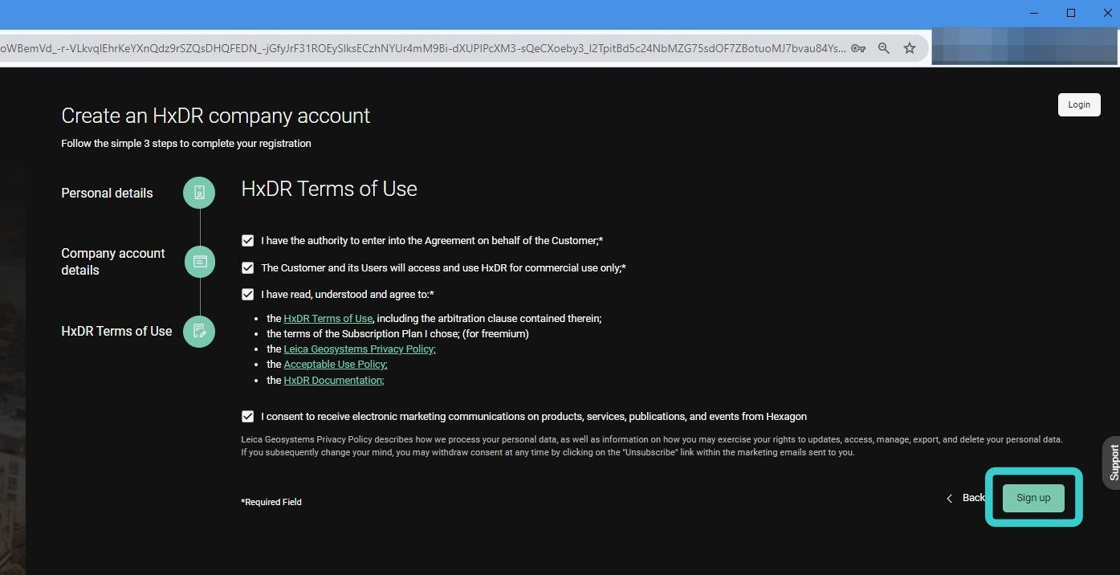Viewport: 1120px width, 575px height.
Task: Open the Support side tab
Action: point(1113,462)
